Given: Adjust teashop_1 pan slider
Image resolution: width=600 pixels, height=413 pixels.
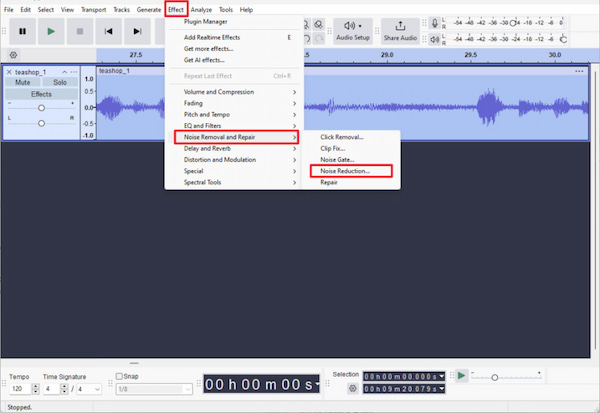Looking at the screenshot, I should [x=41, y=123].
